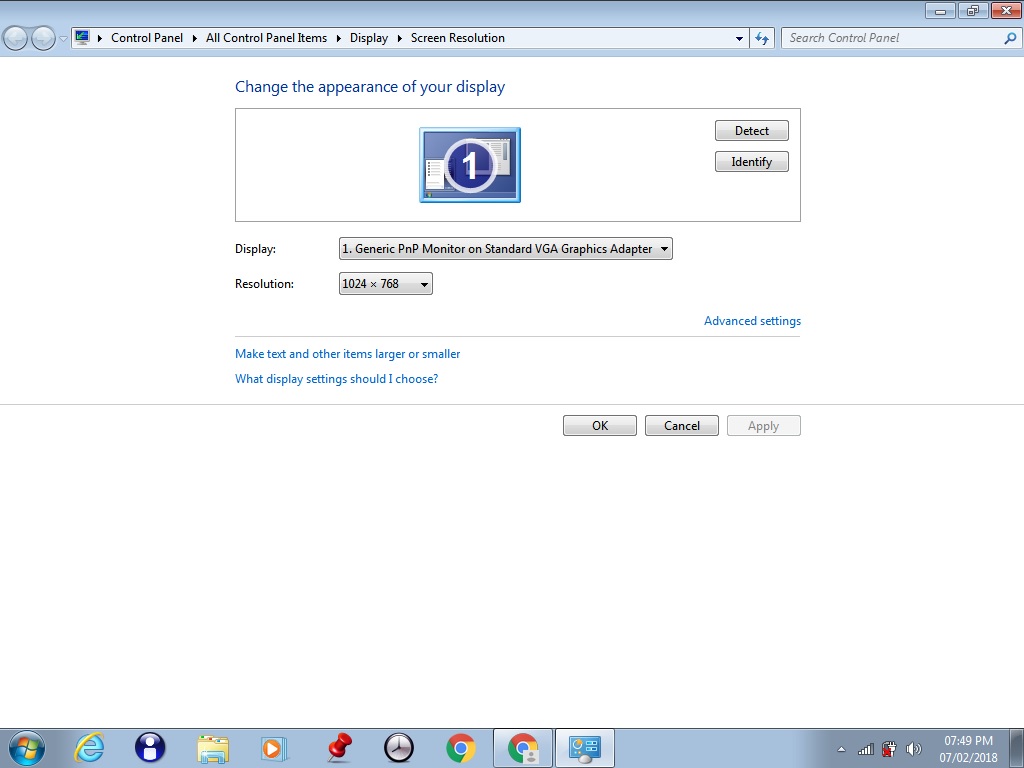This screenshot has width=1024, height=768.
Task: Go back using the Back arrow
Action: tap(16, 39)
